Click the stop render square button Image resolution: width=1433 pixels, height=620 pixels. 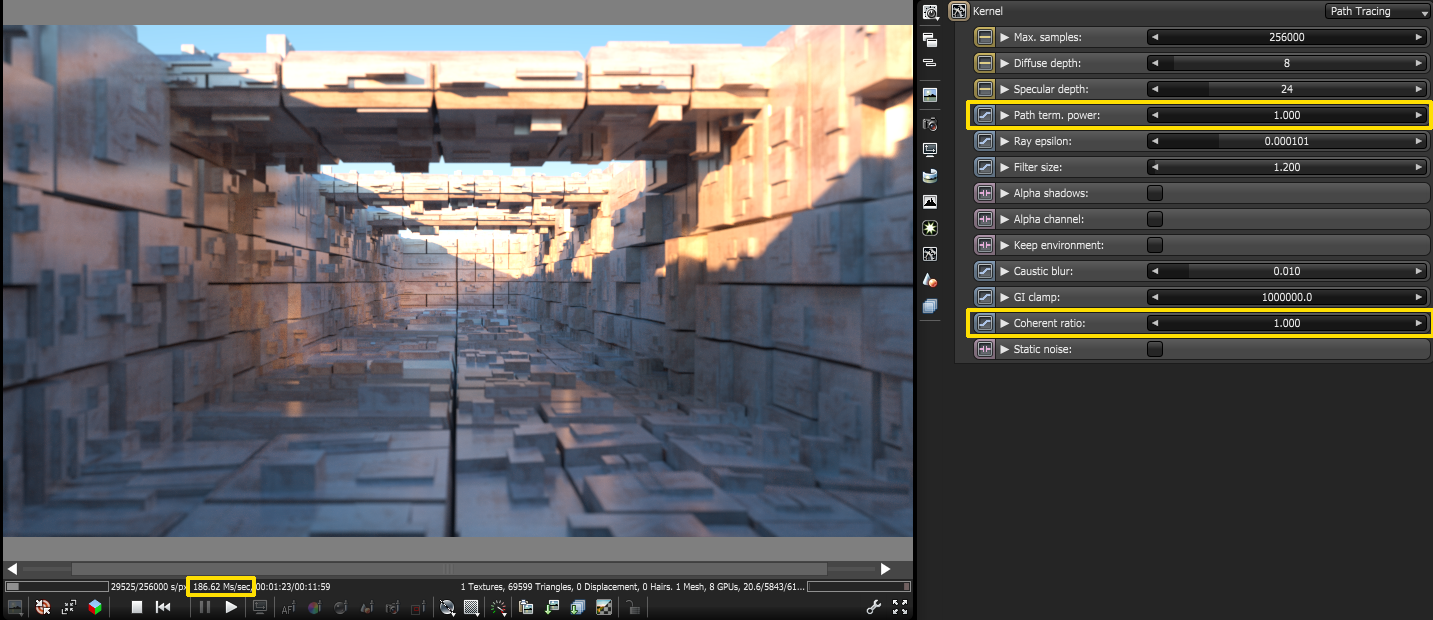point(137,607)
